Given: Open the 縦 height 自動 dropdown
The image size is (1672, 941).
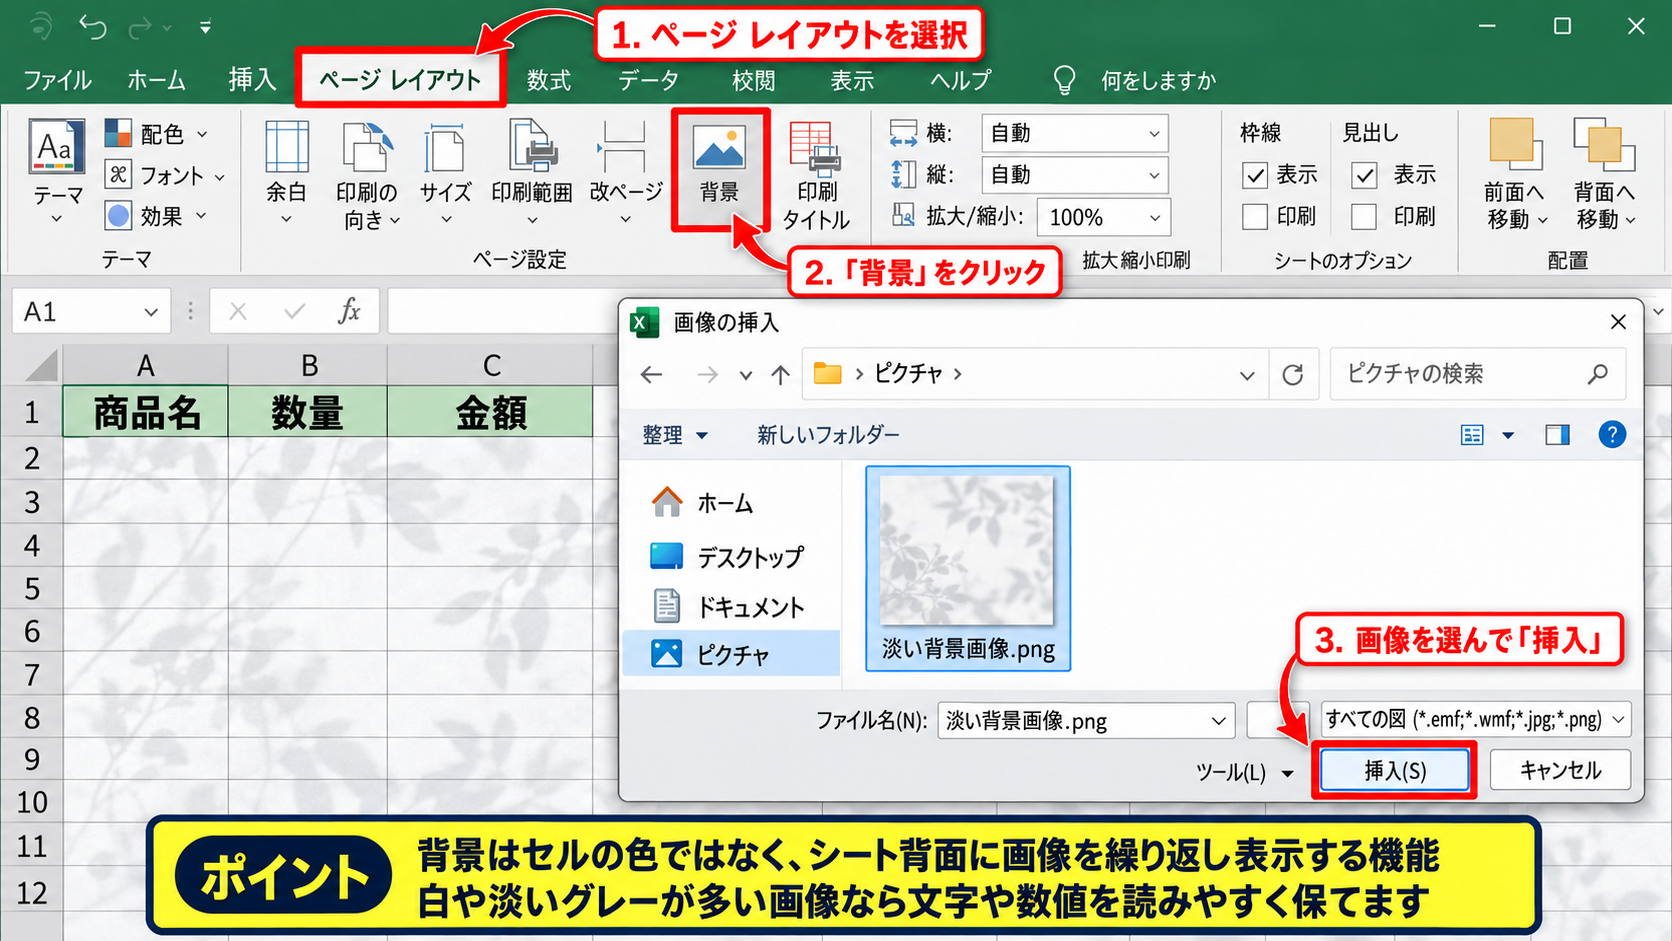Looking at the screenshot, I should [1075, 175].
